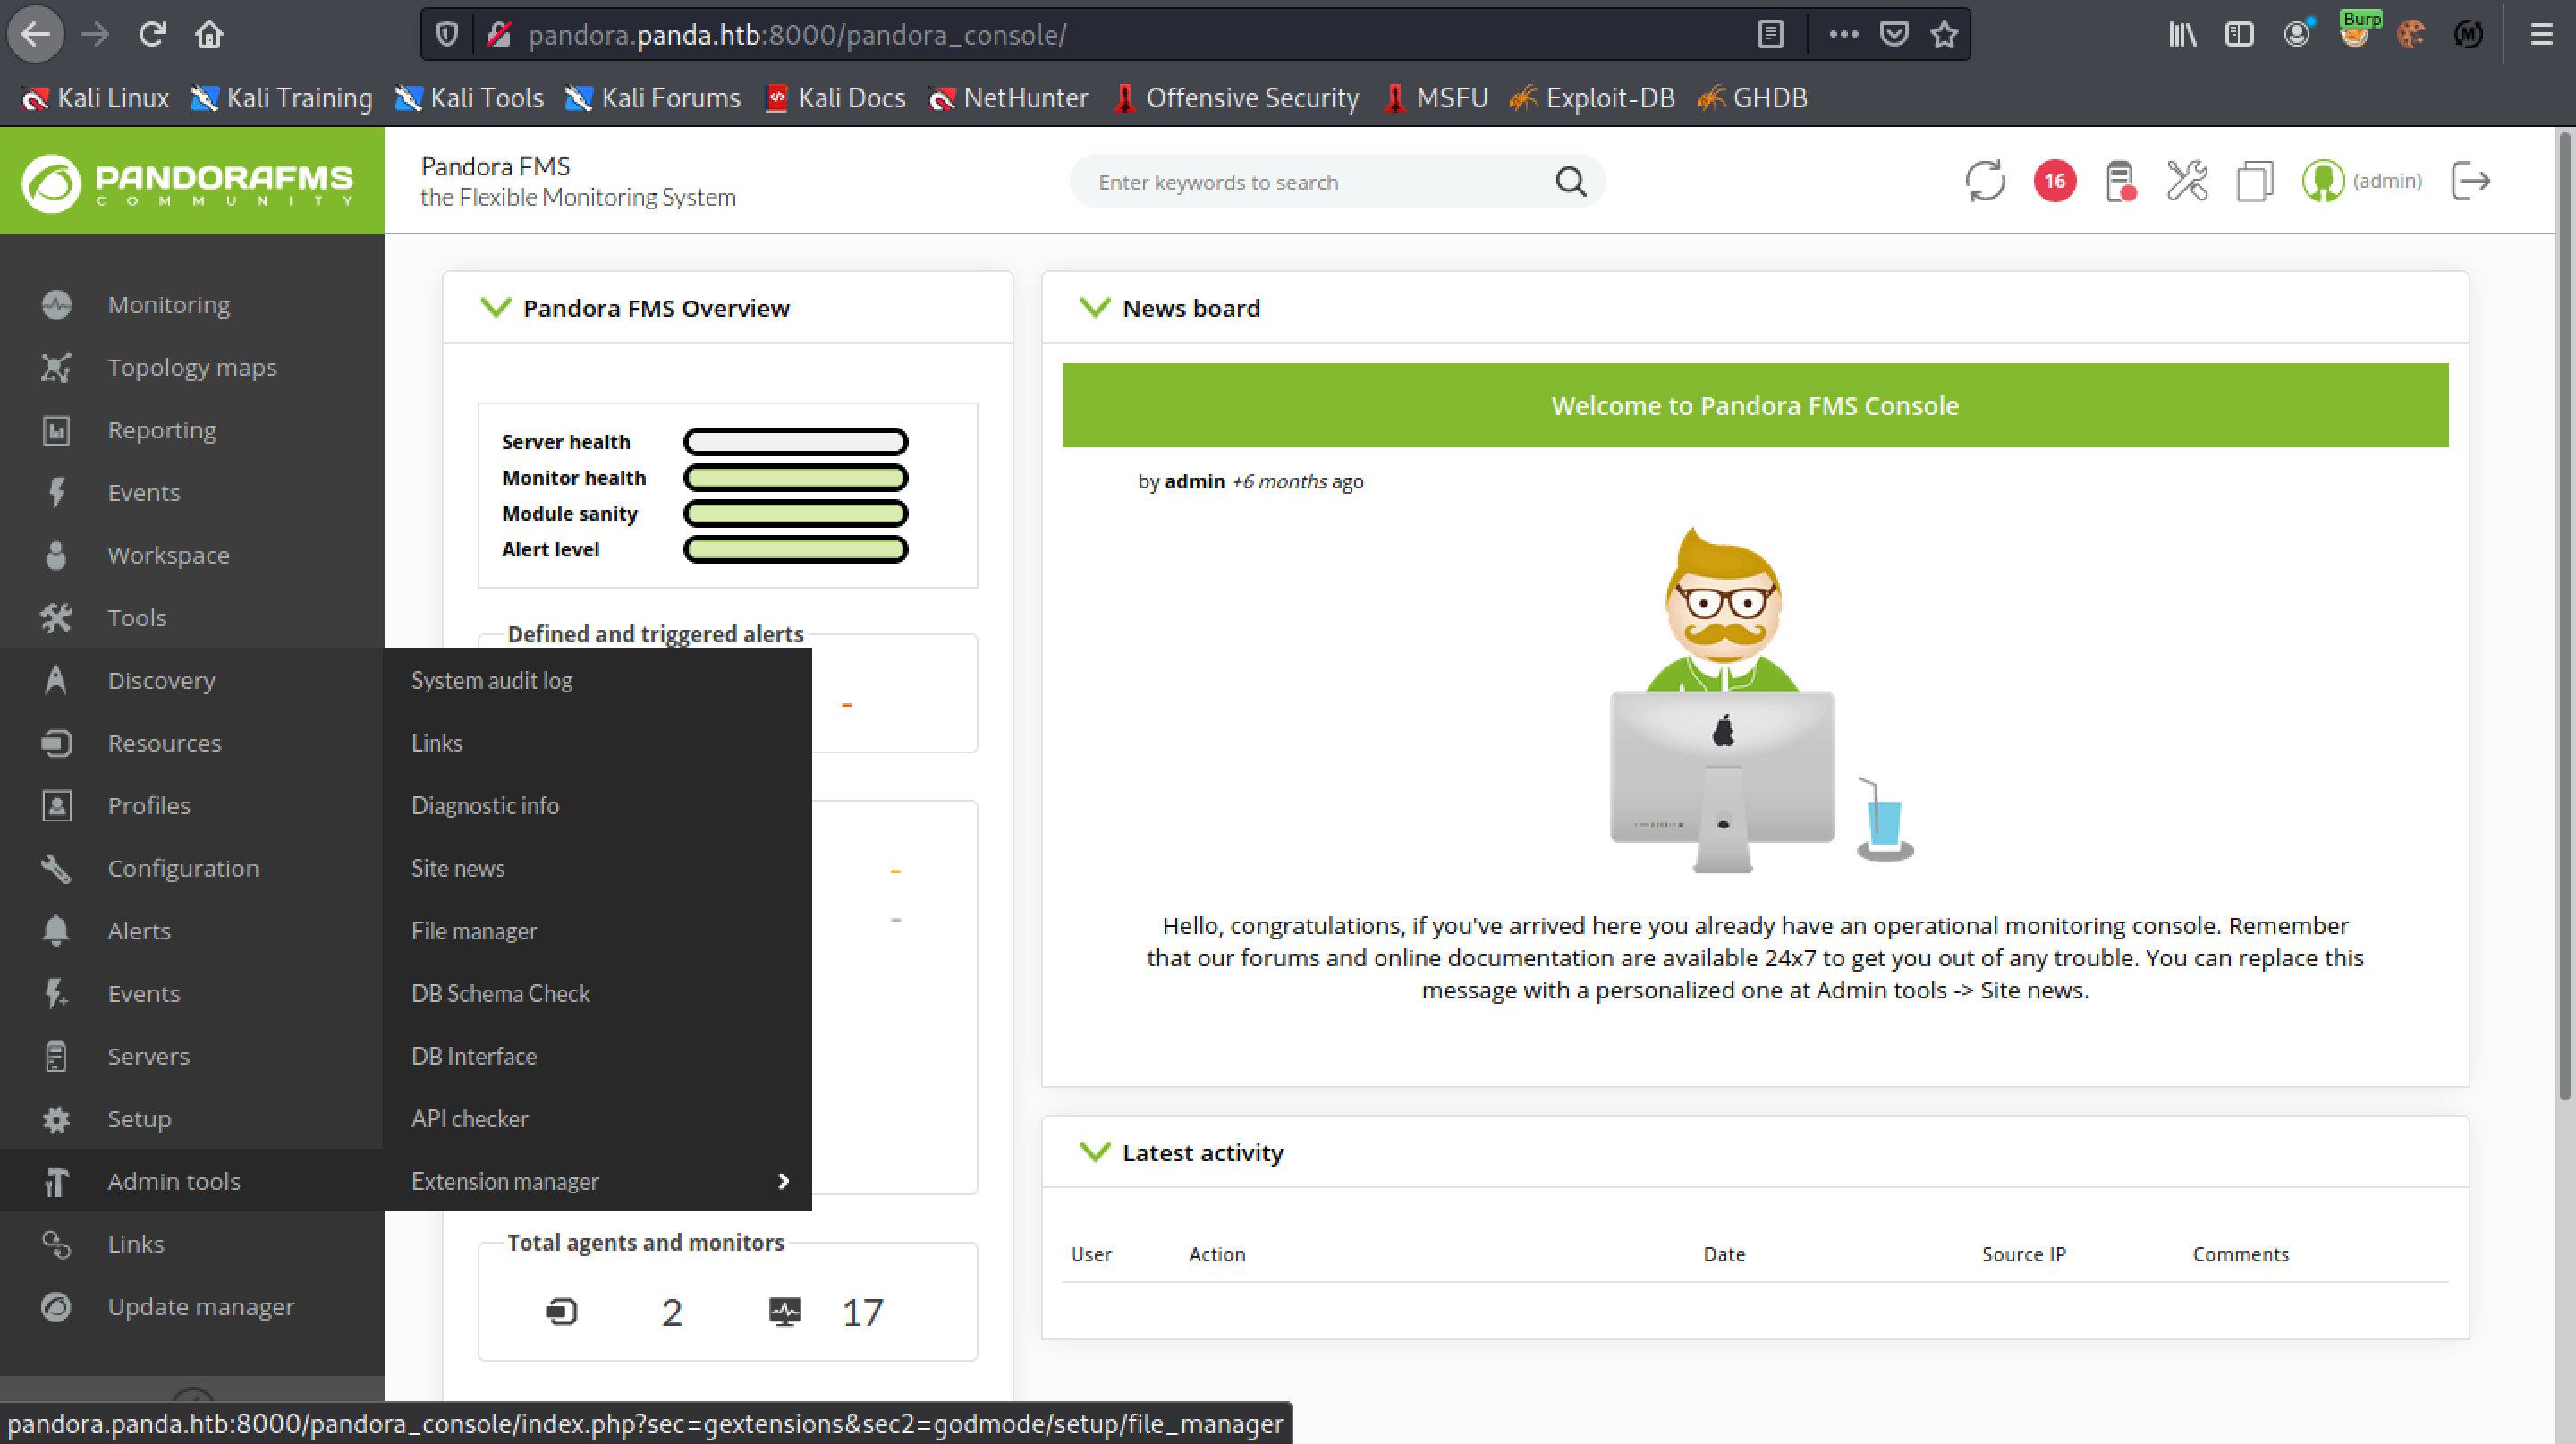Click the Pandora FMS Community logo
The width and height of the screenshot is (2576, 1444).
(188, 182)
